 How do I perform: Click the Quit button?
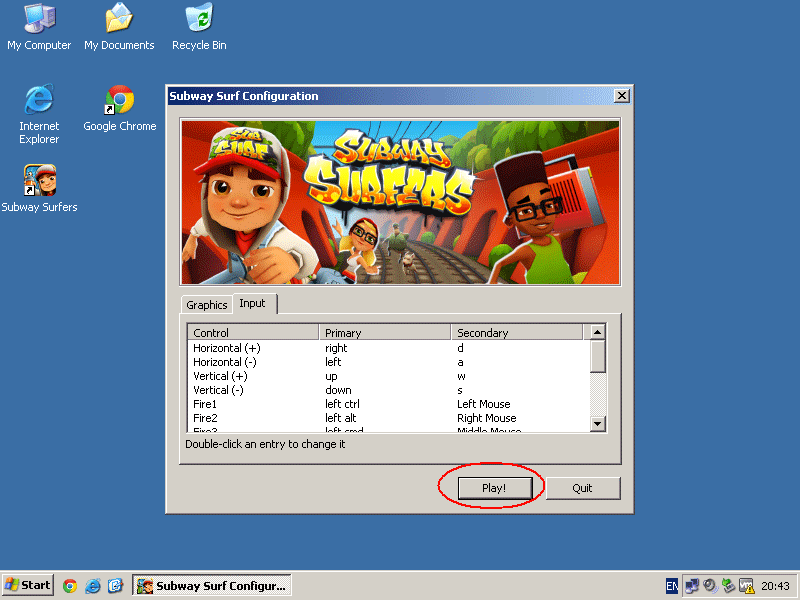[x=583, y=488]
